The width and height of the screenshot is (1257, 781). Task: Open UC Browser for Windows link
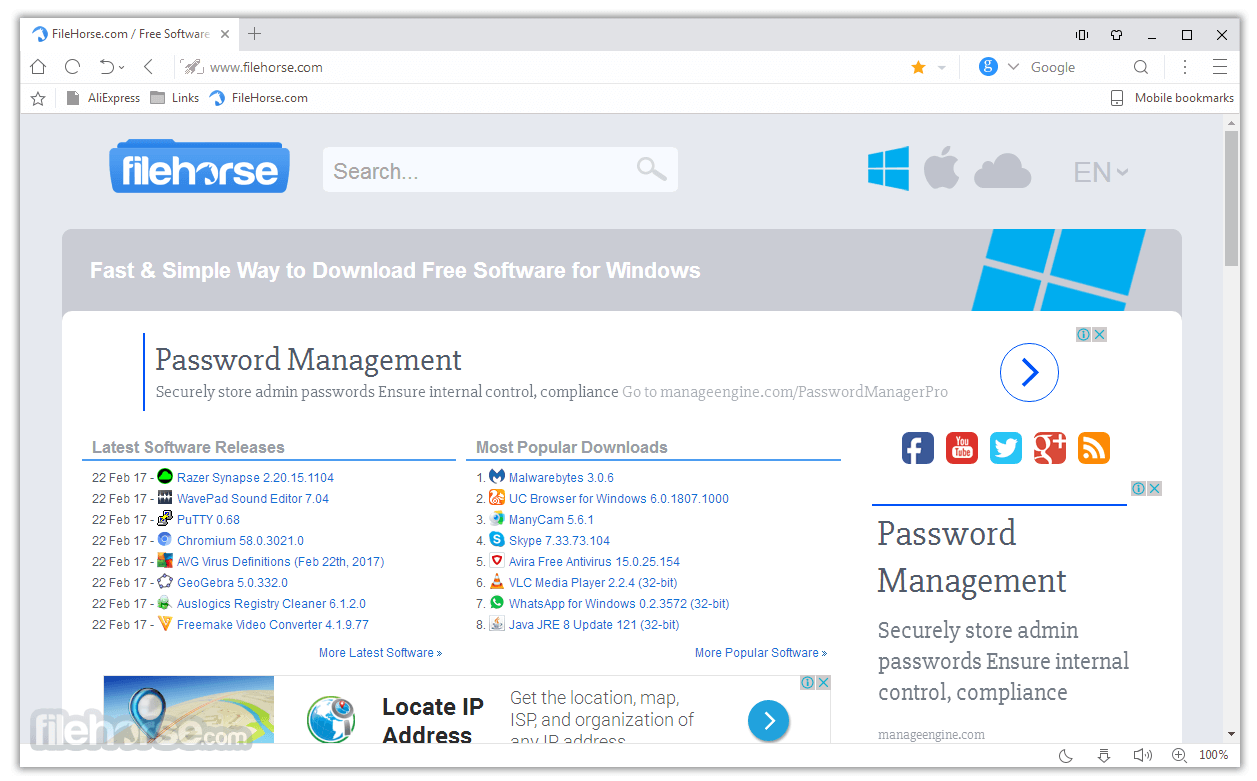[619, 499]
